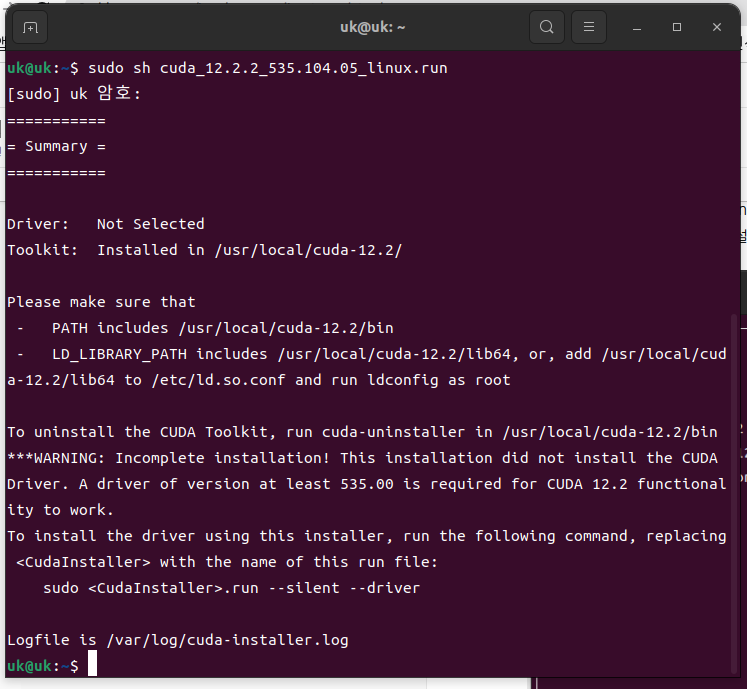Click 'To install the driver using' line
747x689 pixels.
pyautogui.click(x=367, y=536)
